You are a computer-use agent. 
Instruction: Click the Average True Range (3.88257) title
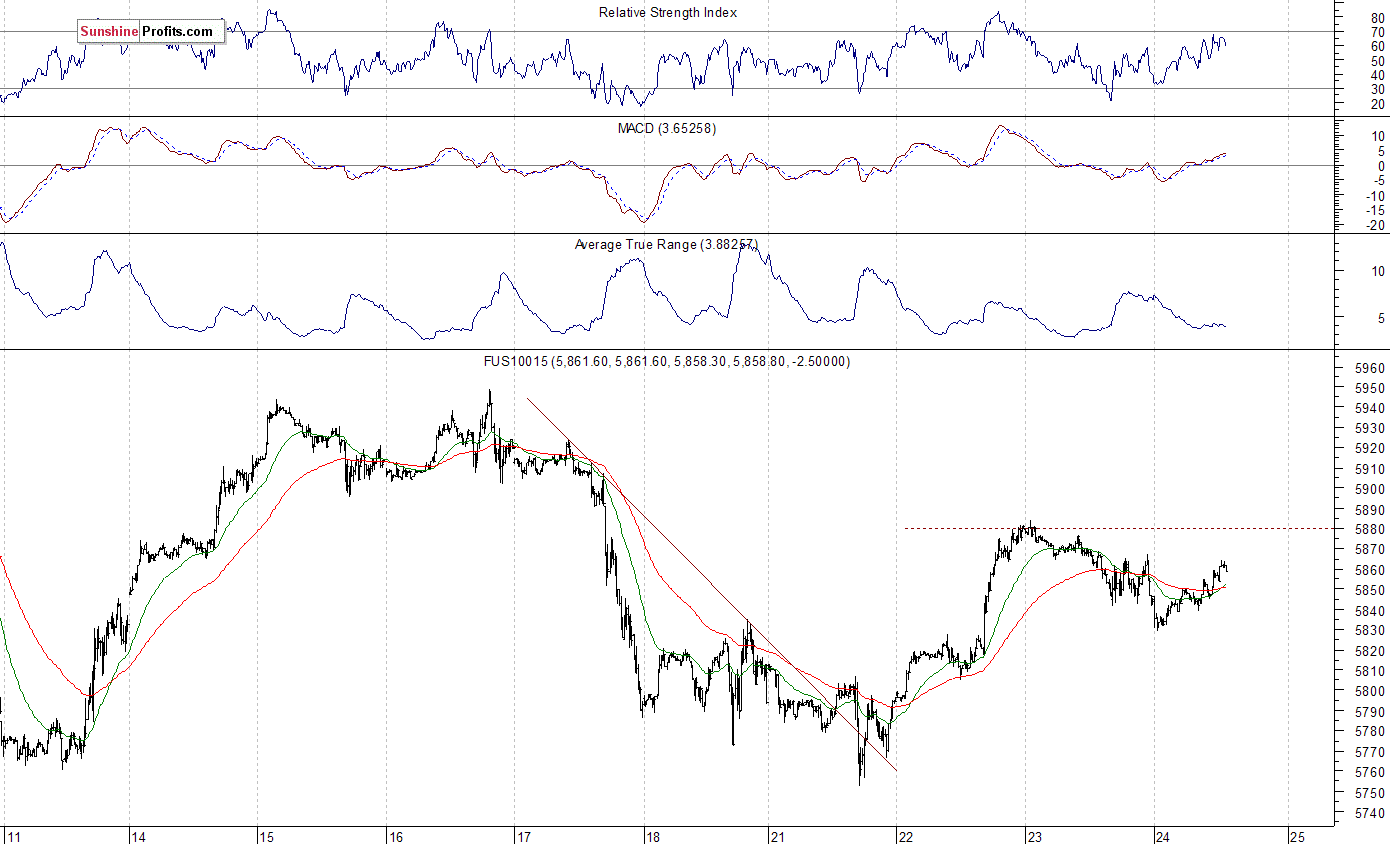click(666, 245)
